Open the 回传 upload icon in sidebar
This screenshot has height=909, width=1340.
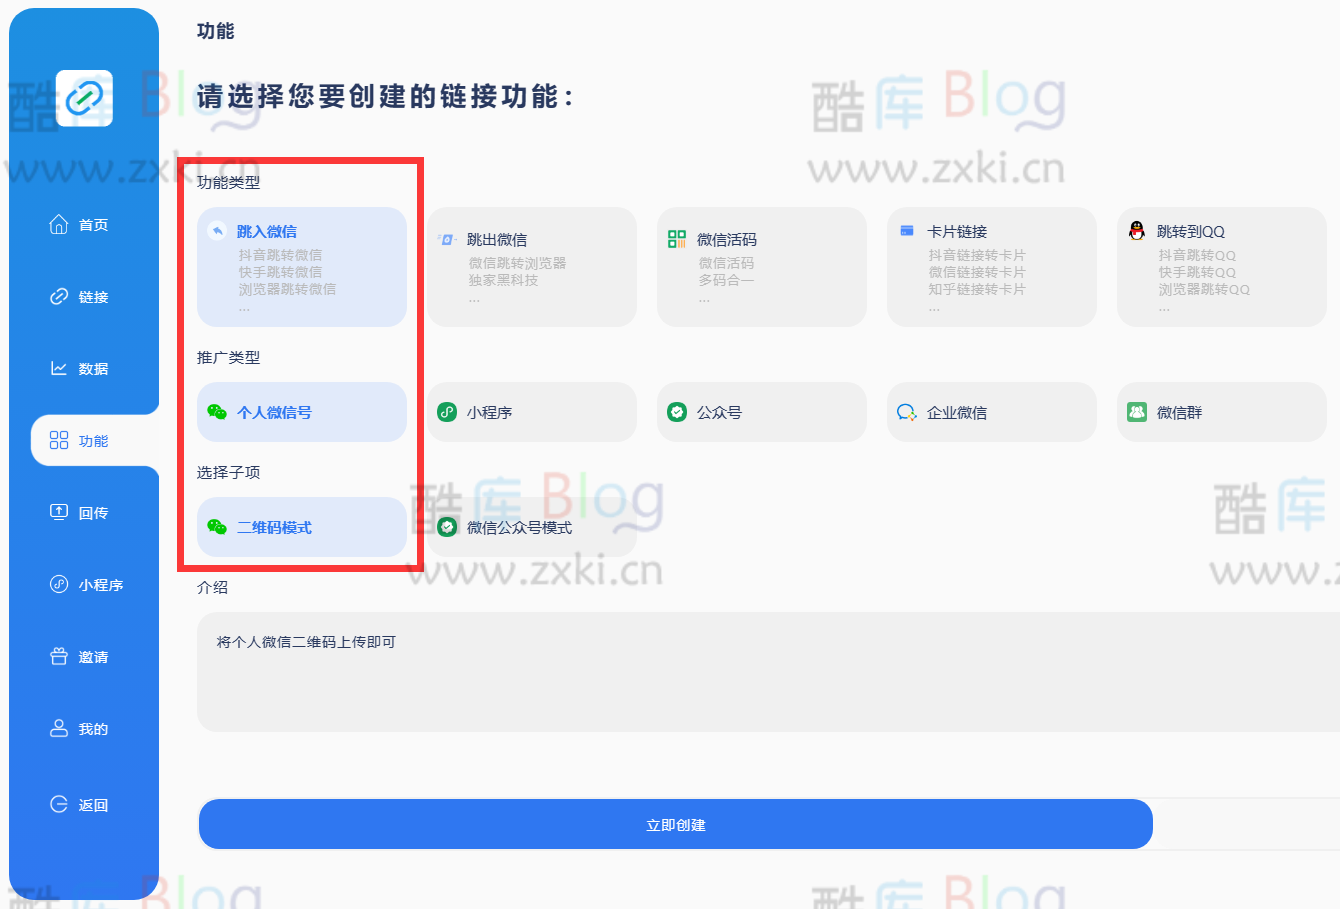[83, 512]
